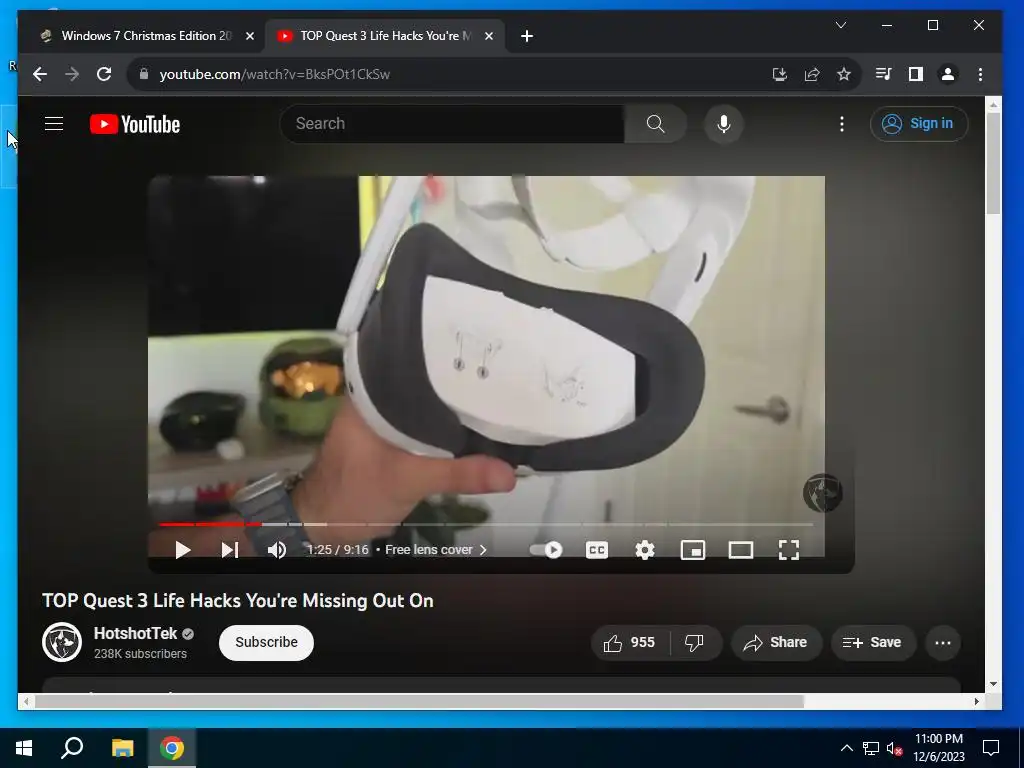Close the Windows 7 Christmas Edition tab
1024x768 pixels.
[x=249, y=37]
